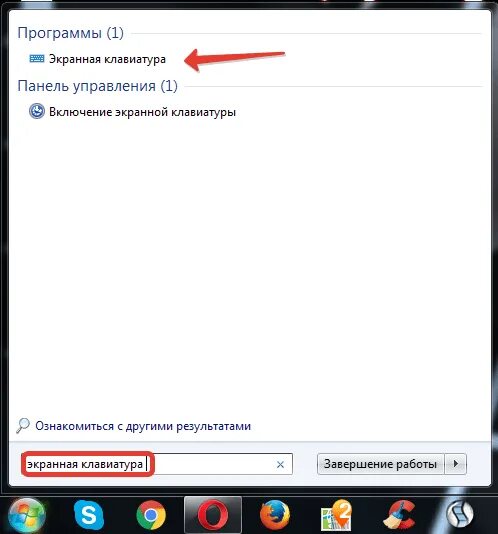The image size is (498, 534).
Task: Expand the shutdown options arrow
Action: [x=456, y=464]
